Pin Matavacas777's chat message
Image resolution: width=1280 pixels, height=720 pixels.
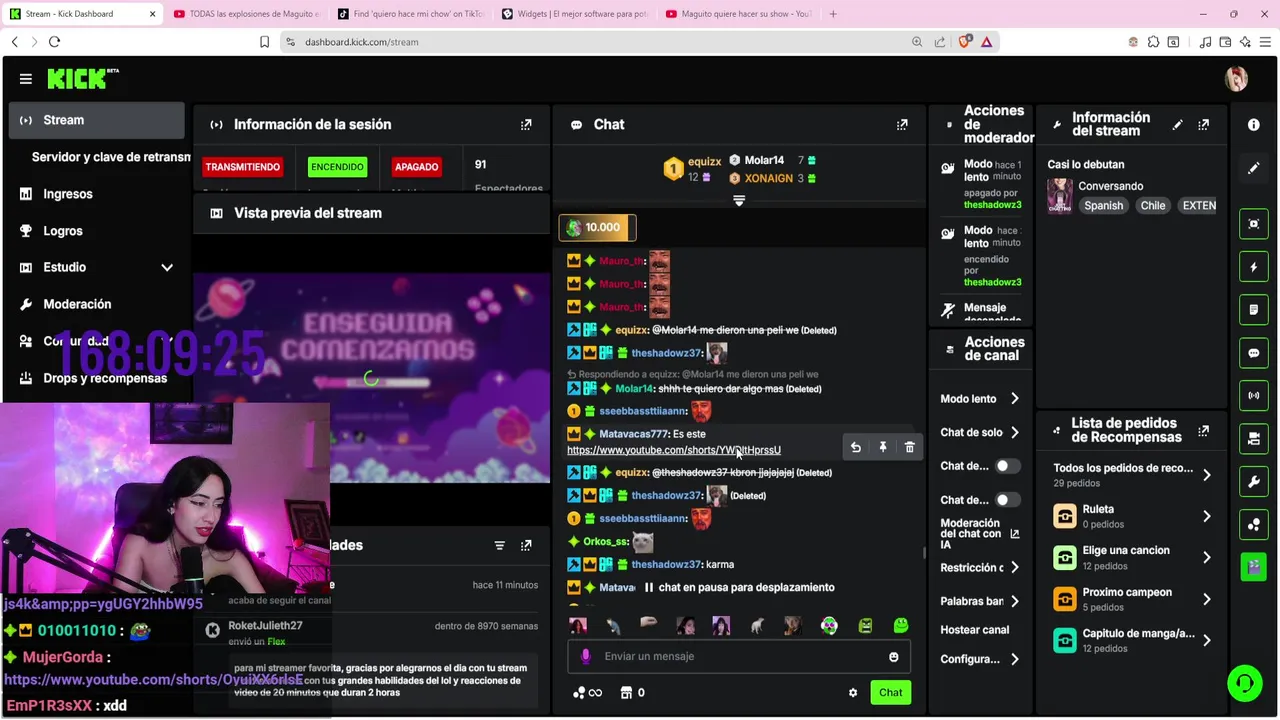pos(883,448)
